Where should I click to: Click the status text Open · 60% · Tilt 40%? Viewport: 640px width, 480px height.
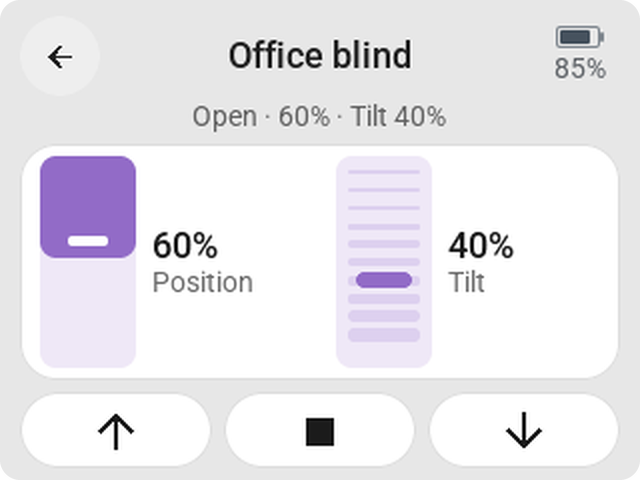319,117
